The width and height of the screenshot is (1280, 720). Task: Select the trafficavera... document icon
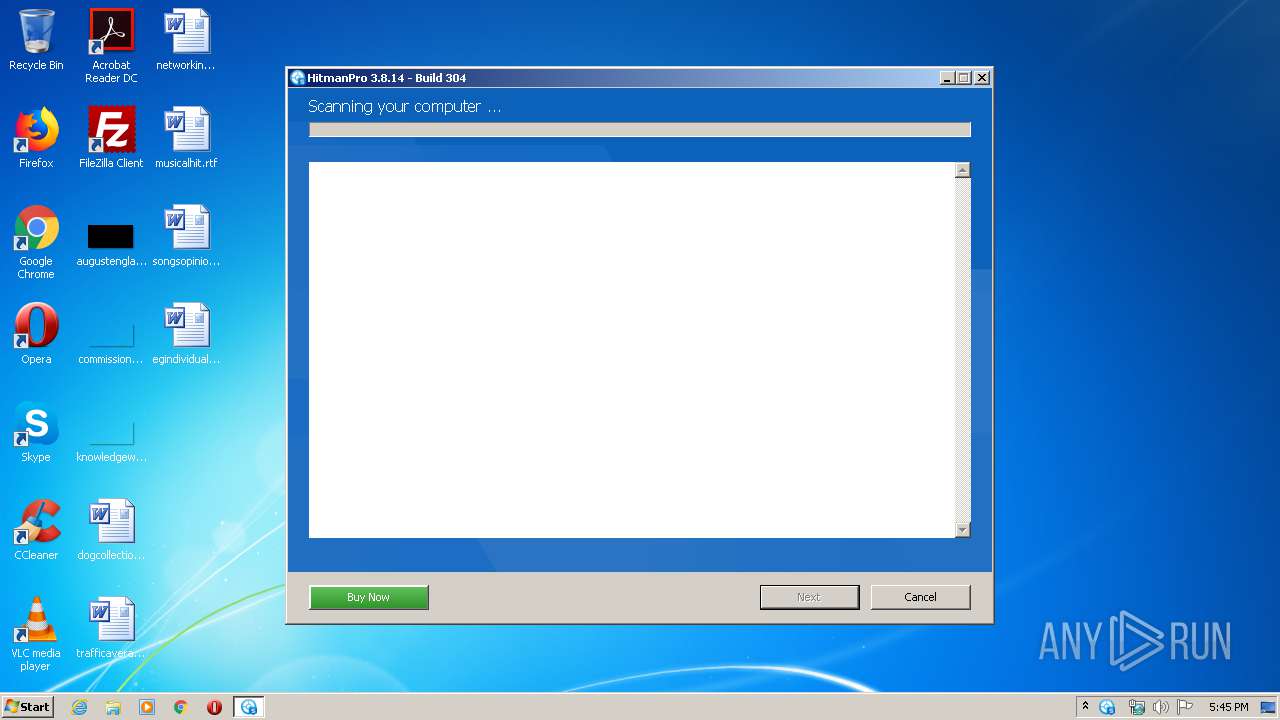[111, 628]
